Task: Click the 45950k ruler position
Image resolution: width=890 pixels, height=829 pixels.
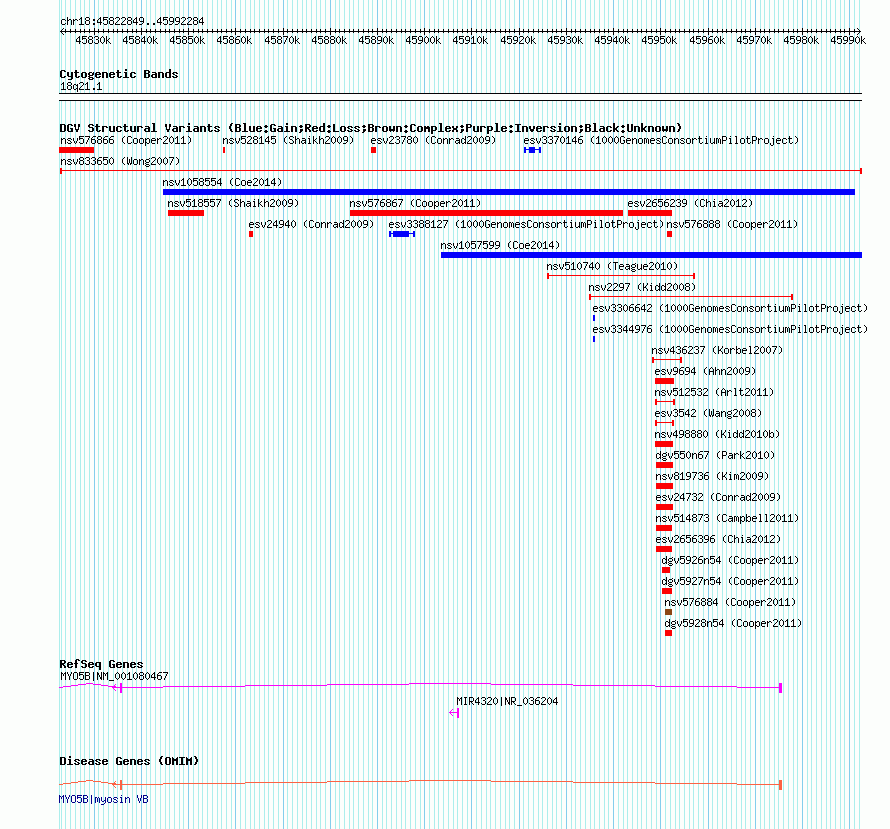Action: (659, 40)
